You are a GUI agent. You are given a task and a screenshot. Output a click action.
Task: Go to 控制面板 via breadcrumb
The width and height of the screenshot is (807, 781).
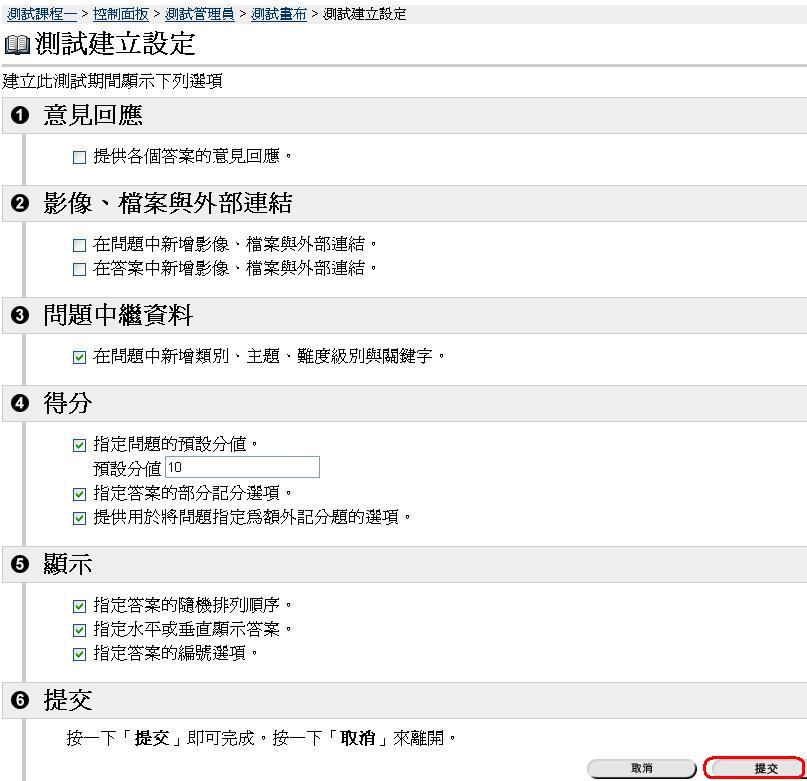coord(121,14)
